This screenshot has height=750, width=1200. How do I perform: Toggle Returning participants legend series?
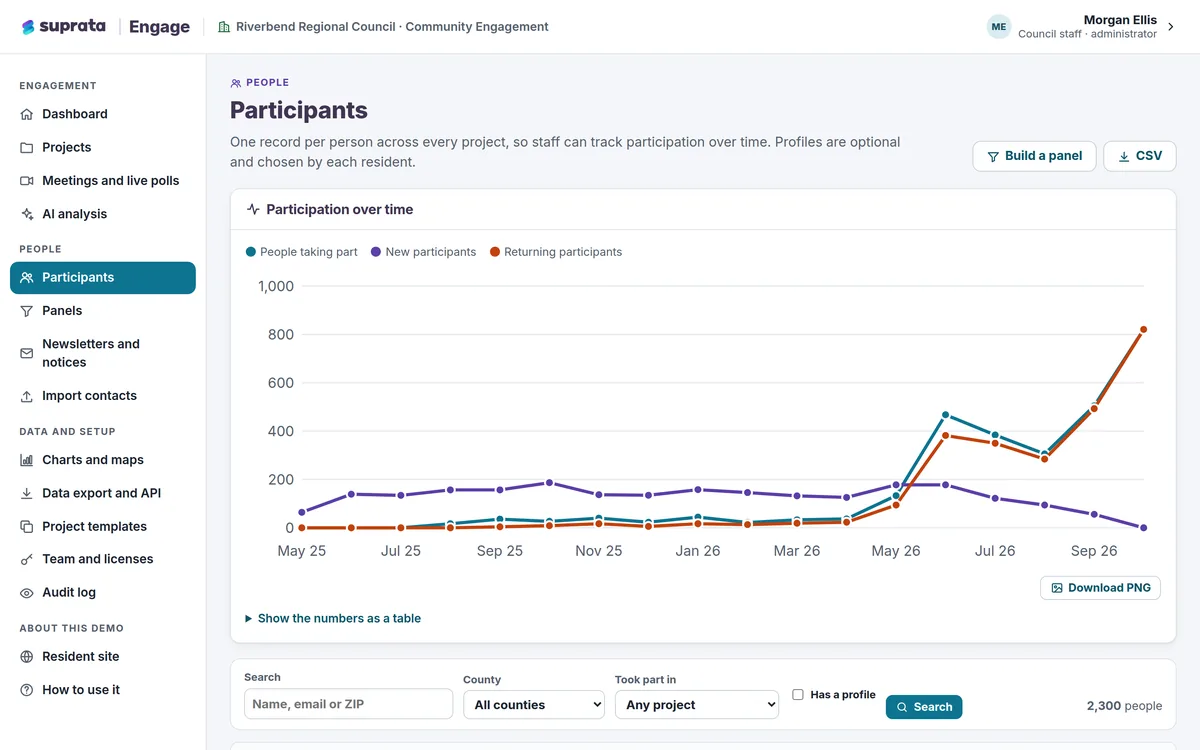[x=556, y=252]
